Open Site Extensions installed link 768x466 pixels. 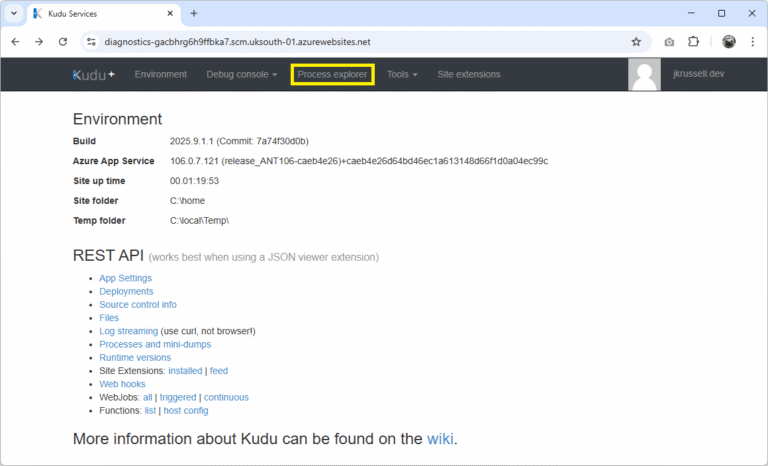point(185,371)
